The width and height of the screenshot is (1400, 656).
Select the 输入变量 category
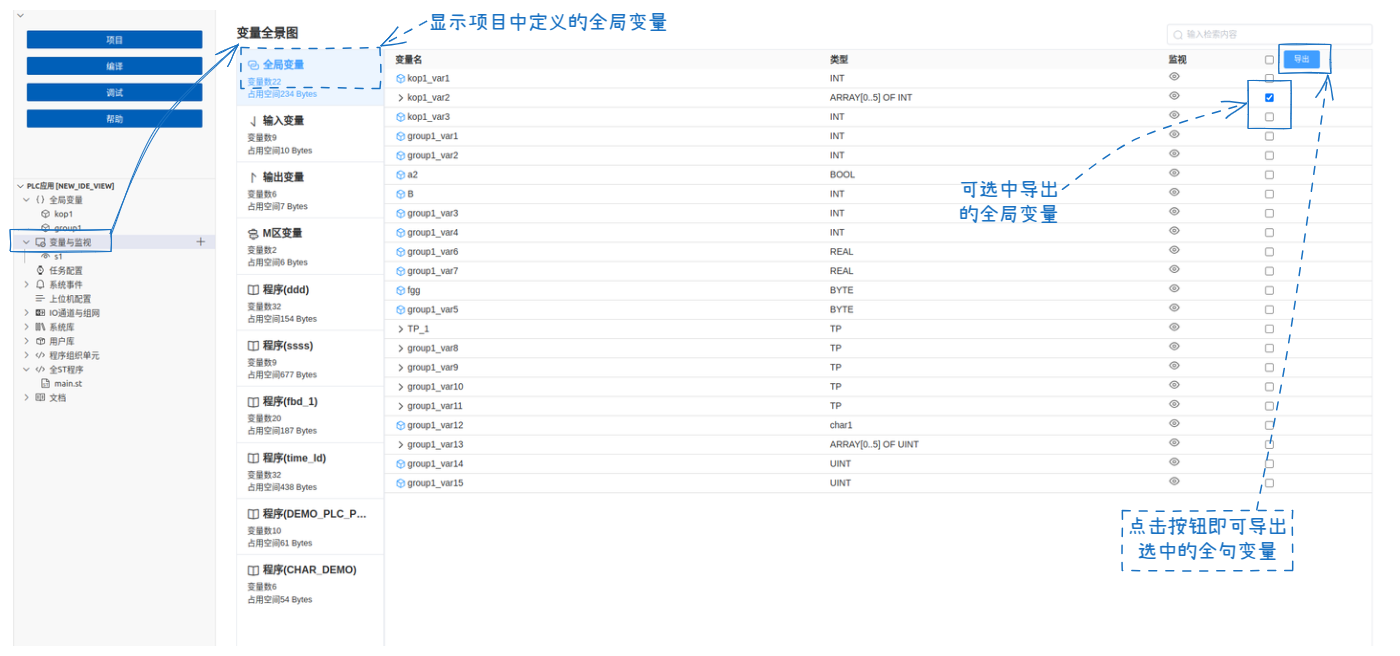[x=310, y=135]
